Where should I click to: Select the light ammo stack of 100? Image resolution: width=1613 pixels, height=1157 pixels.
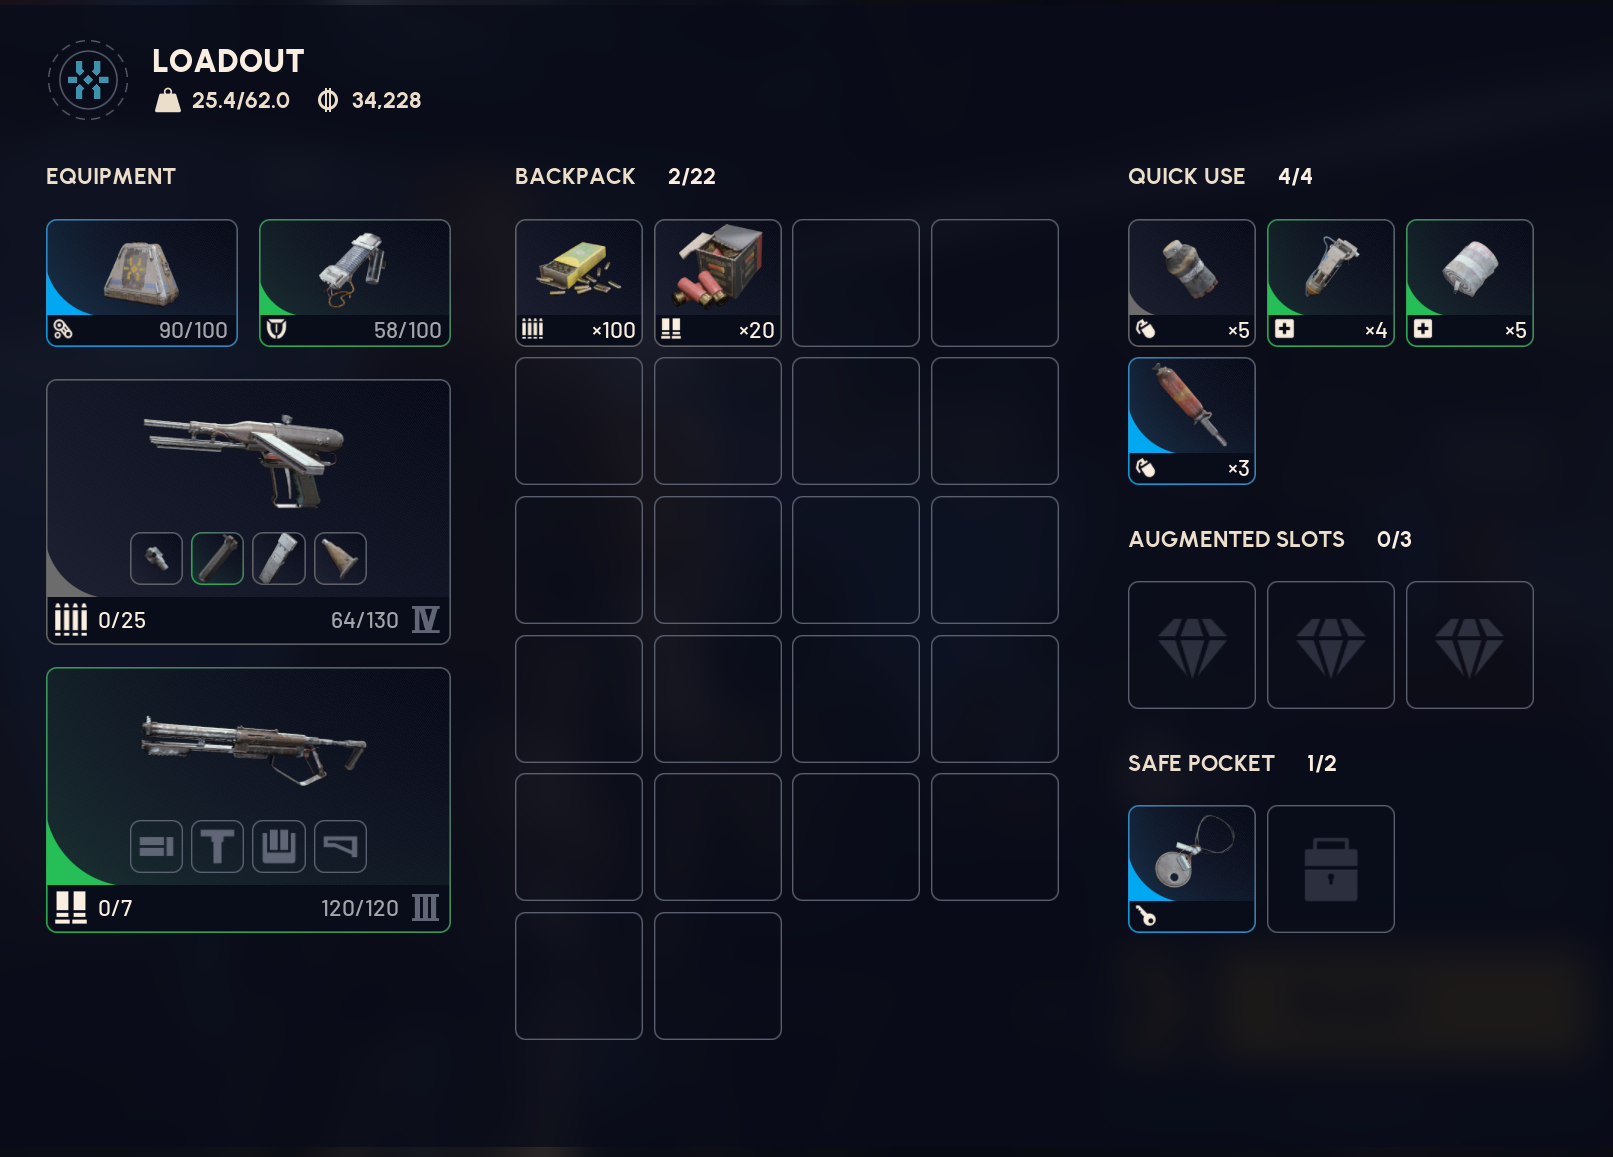point(579,283)
